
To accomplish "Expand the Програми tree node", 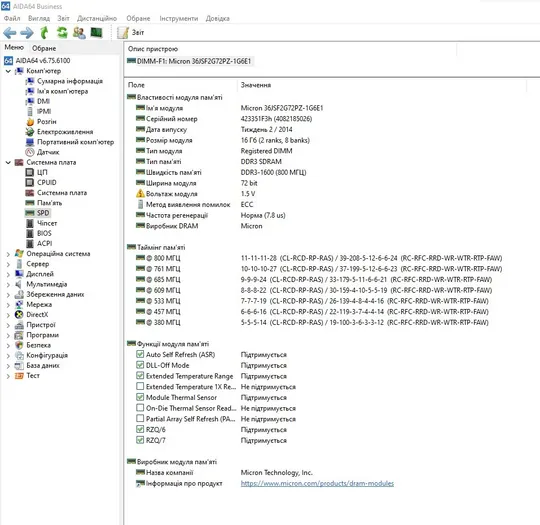I will click(x=8, y=335).
